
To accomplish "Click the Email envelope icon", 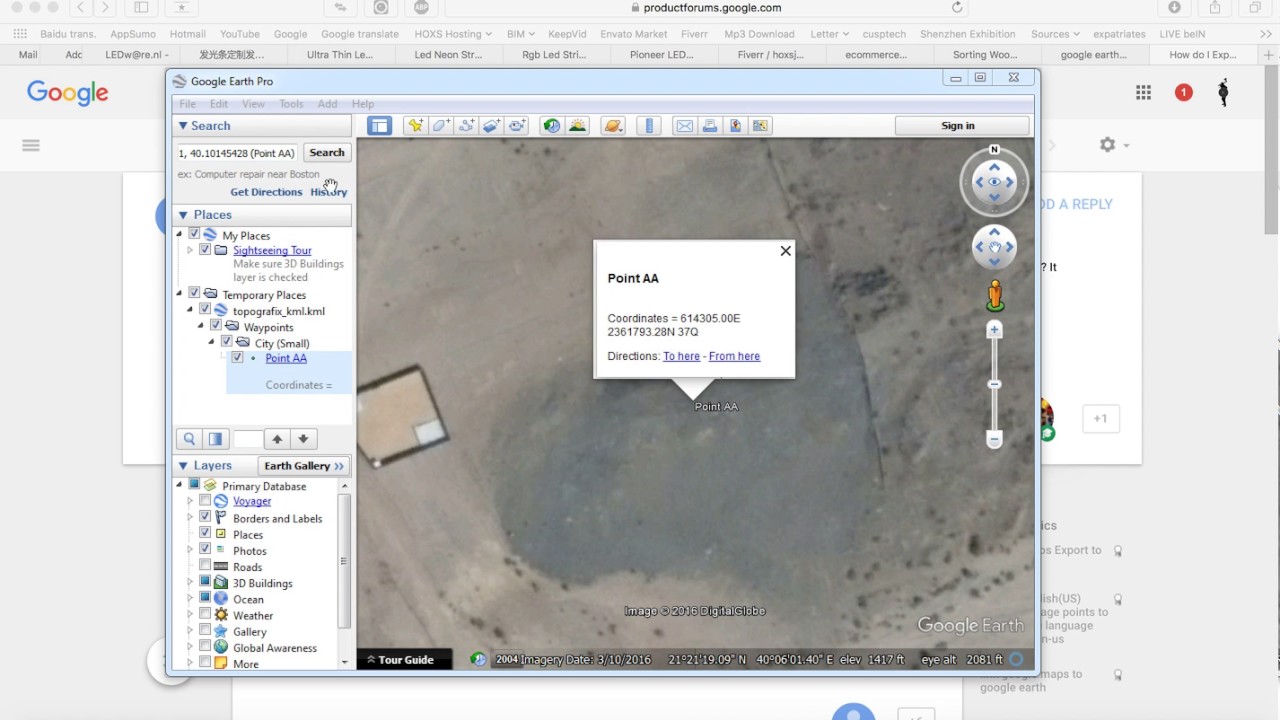I will pos(684,126).
